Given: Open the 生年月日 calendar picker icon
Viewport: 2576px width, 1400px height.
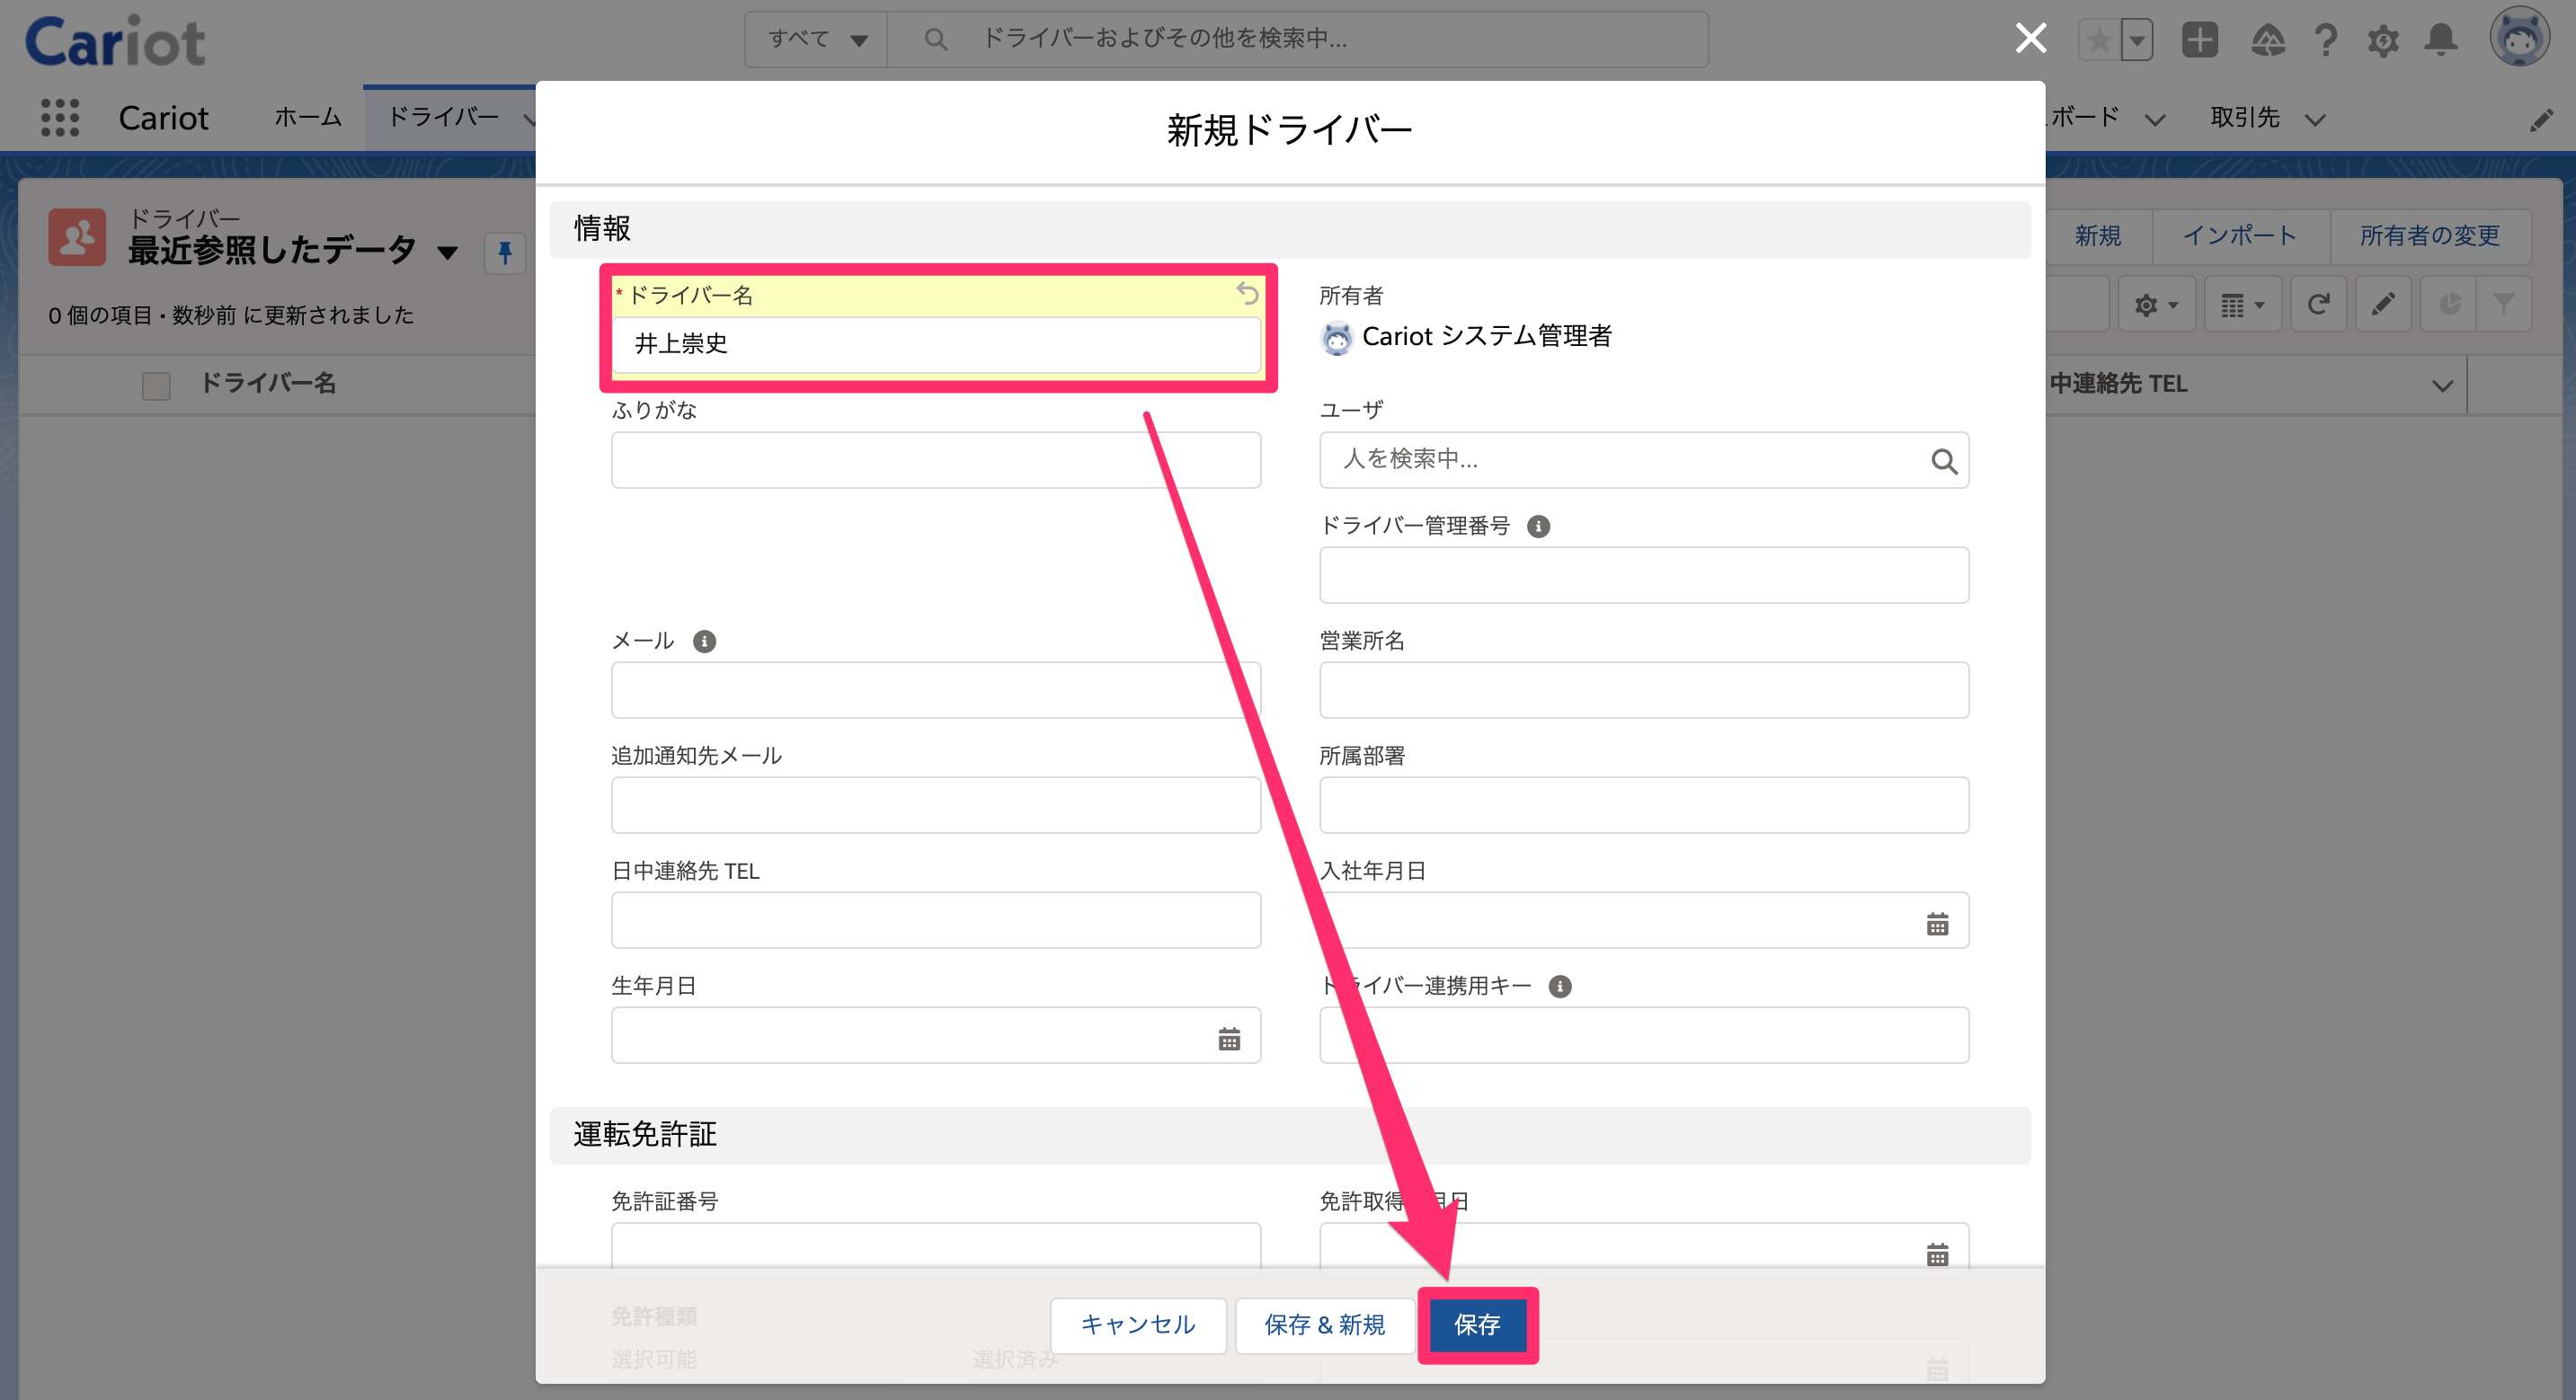Looking at the screenshot, I should point(1229,1039).
